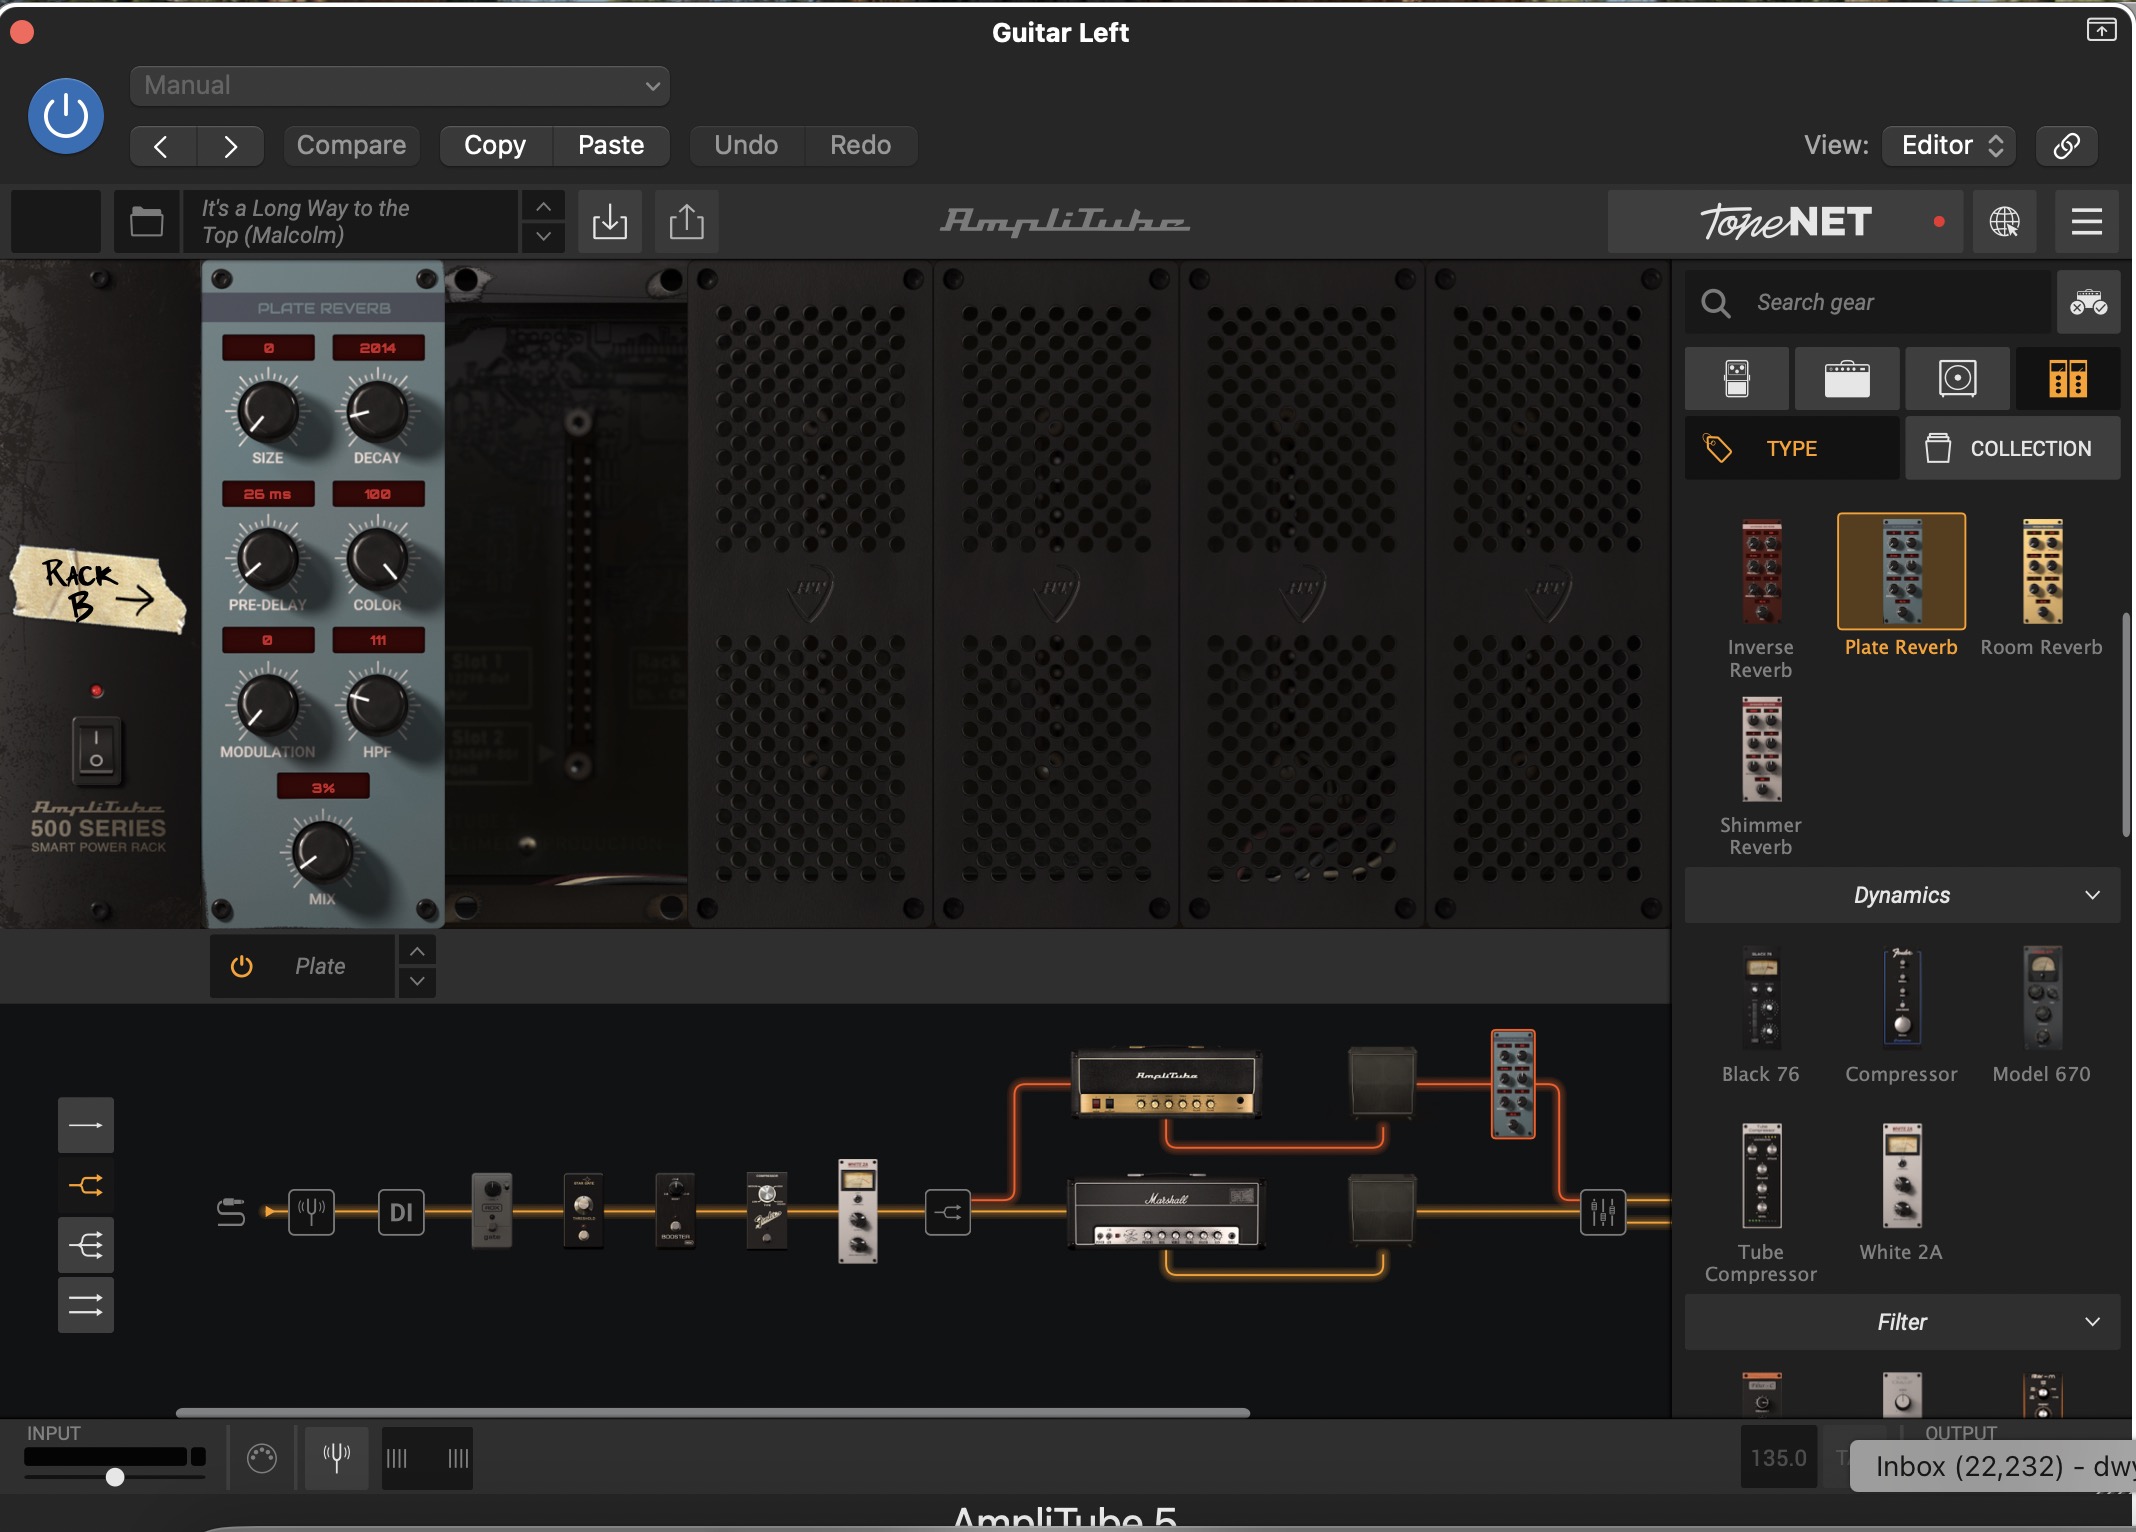Click the Compare button
Screen dimensions: 2136x1532
point(351,145)
